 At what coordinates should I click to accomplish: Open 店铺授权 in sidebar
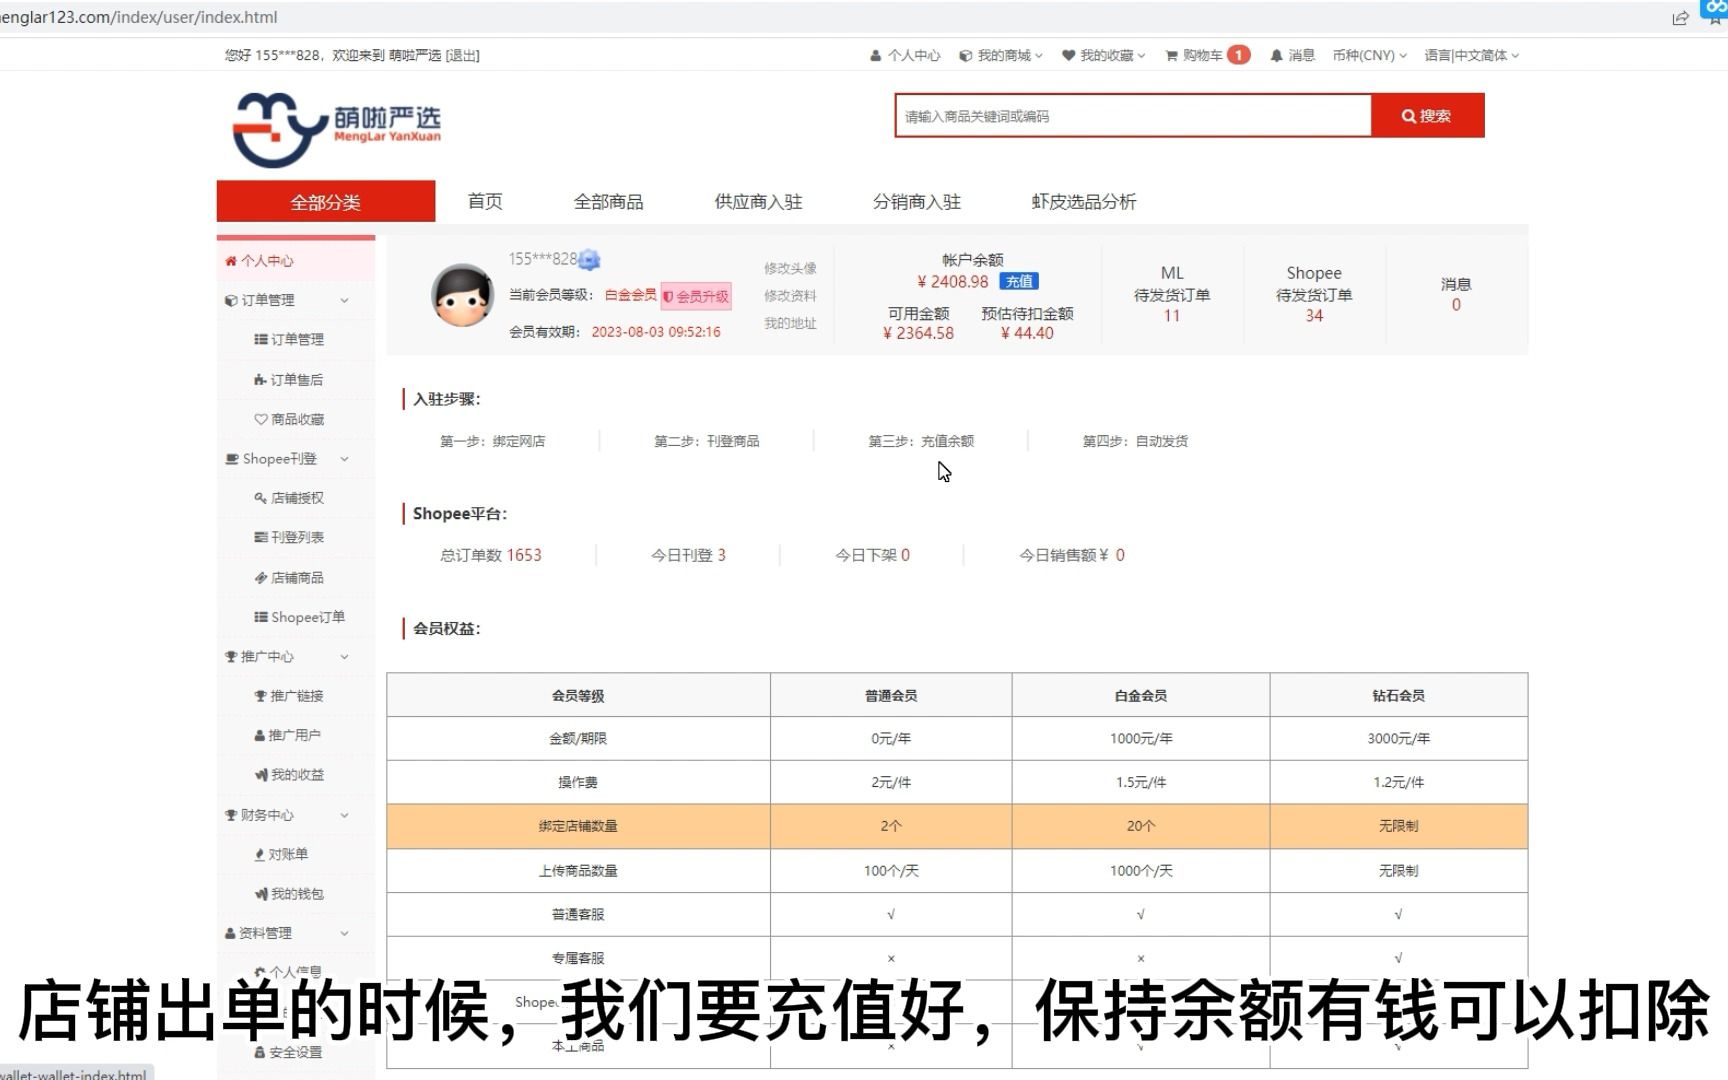[289, 498]
